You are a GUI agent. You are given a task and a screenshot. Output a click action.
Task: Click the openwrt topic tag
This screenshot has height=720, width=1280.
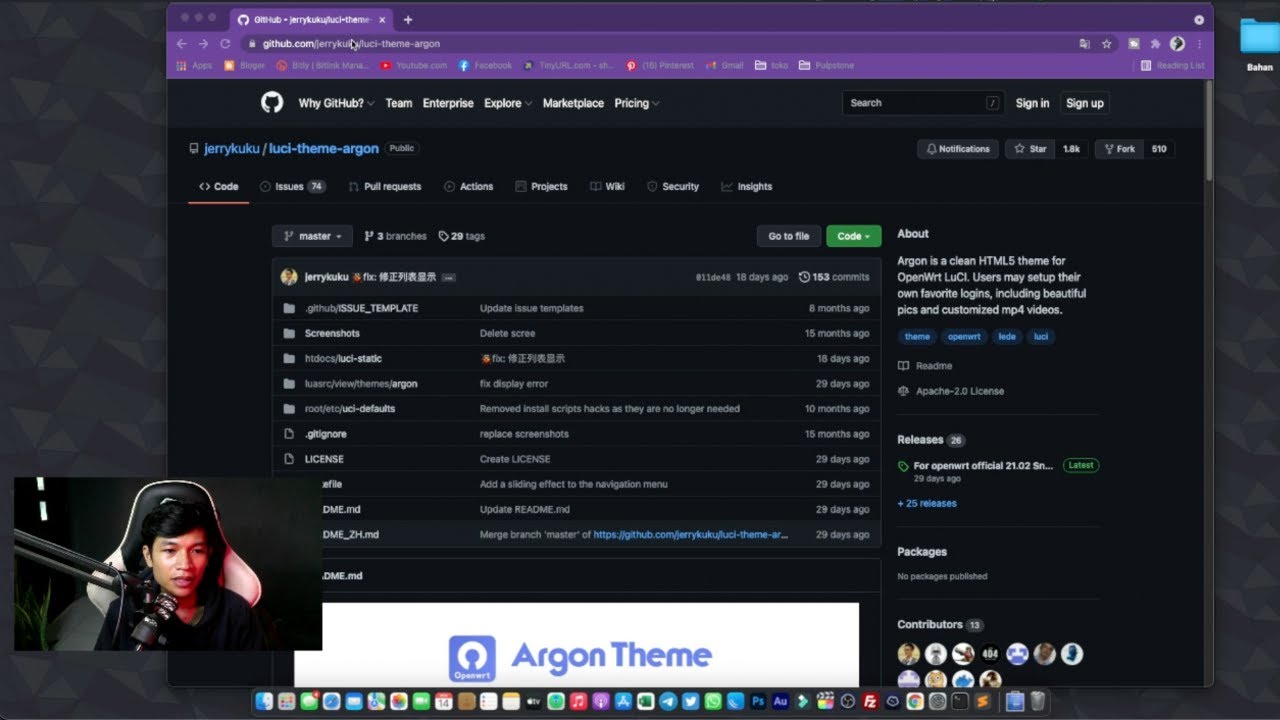tap(964, 336)
